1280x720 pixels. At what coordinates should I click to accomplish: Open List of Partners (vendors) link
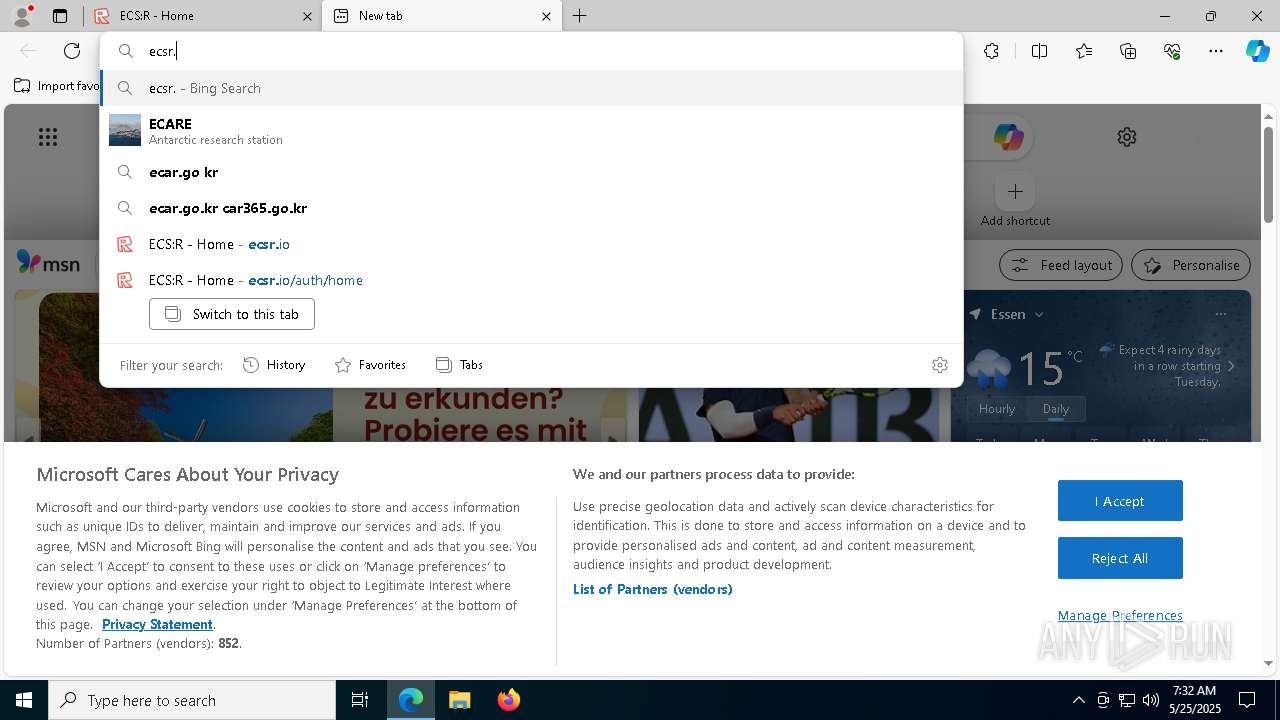pyautogui.click(x=653, y=589)
